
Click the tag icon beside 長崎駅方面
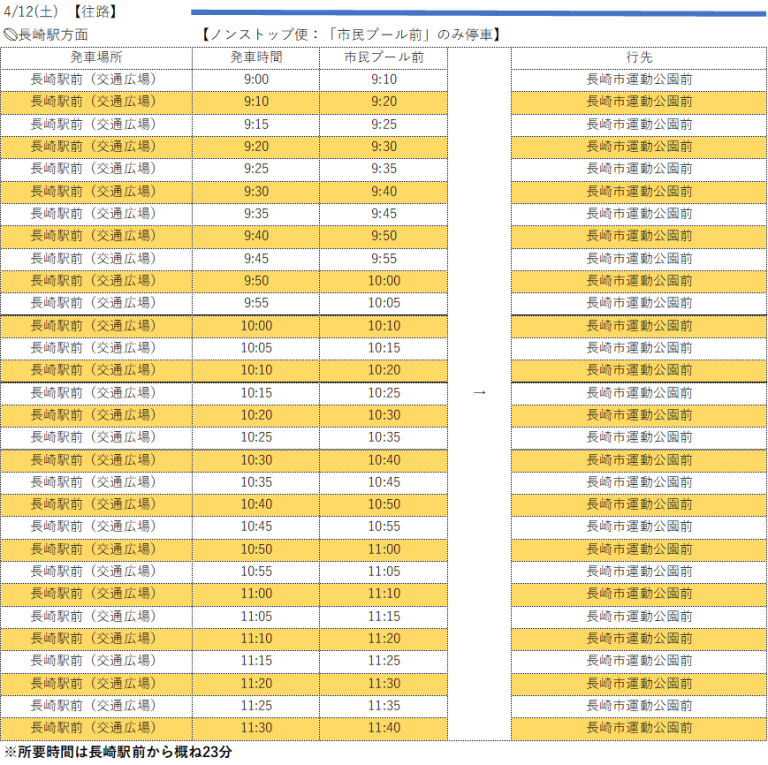10,35
